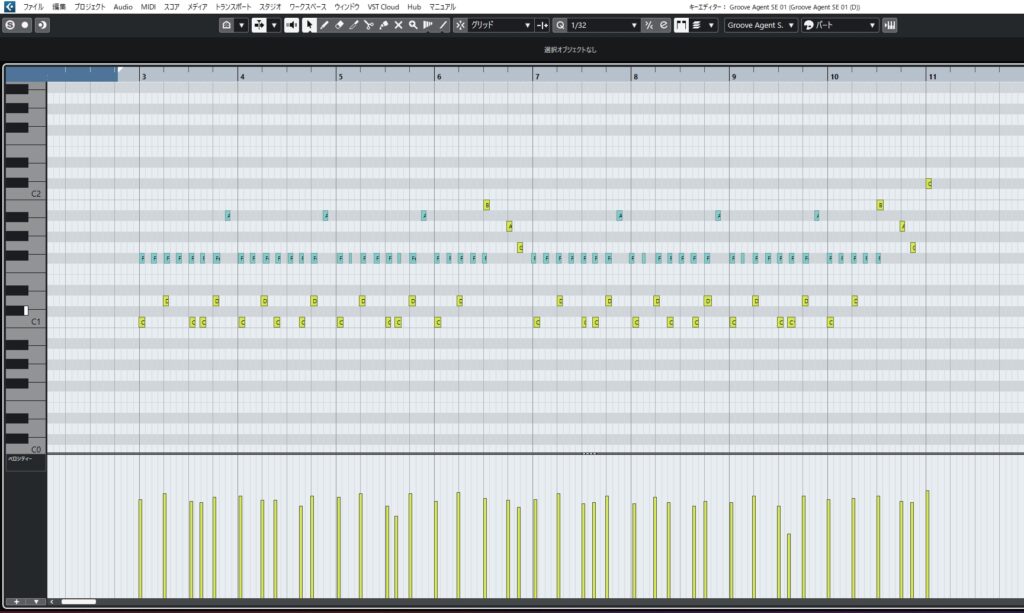
Task: Open the MIDI menu
Action: pos(148,7)
